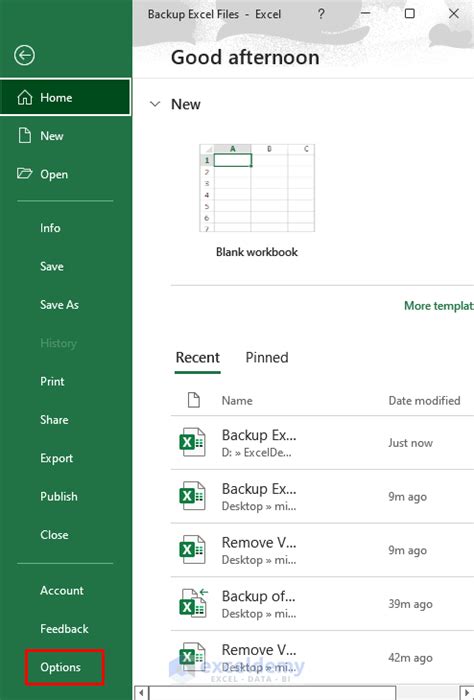Click Excel icon of Just now file
Screen dimensions: 474x700
192,442
